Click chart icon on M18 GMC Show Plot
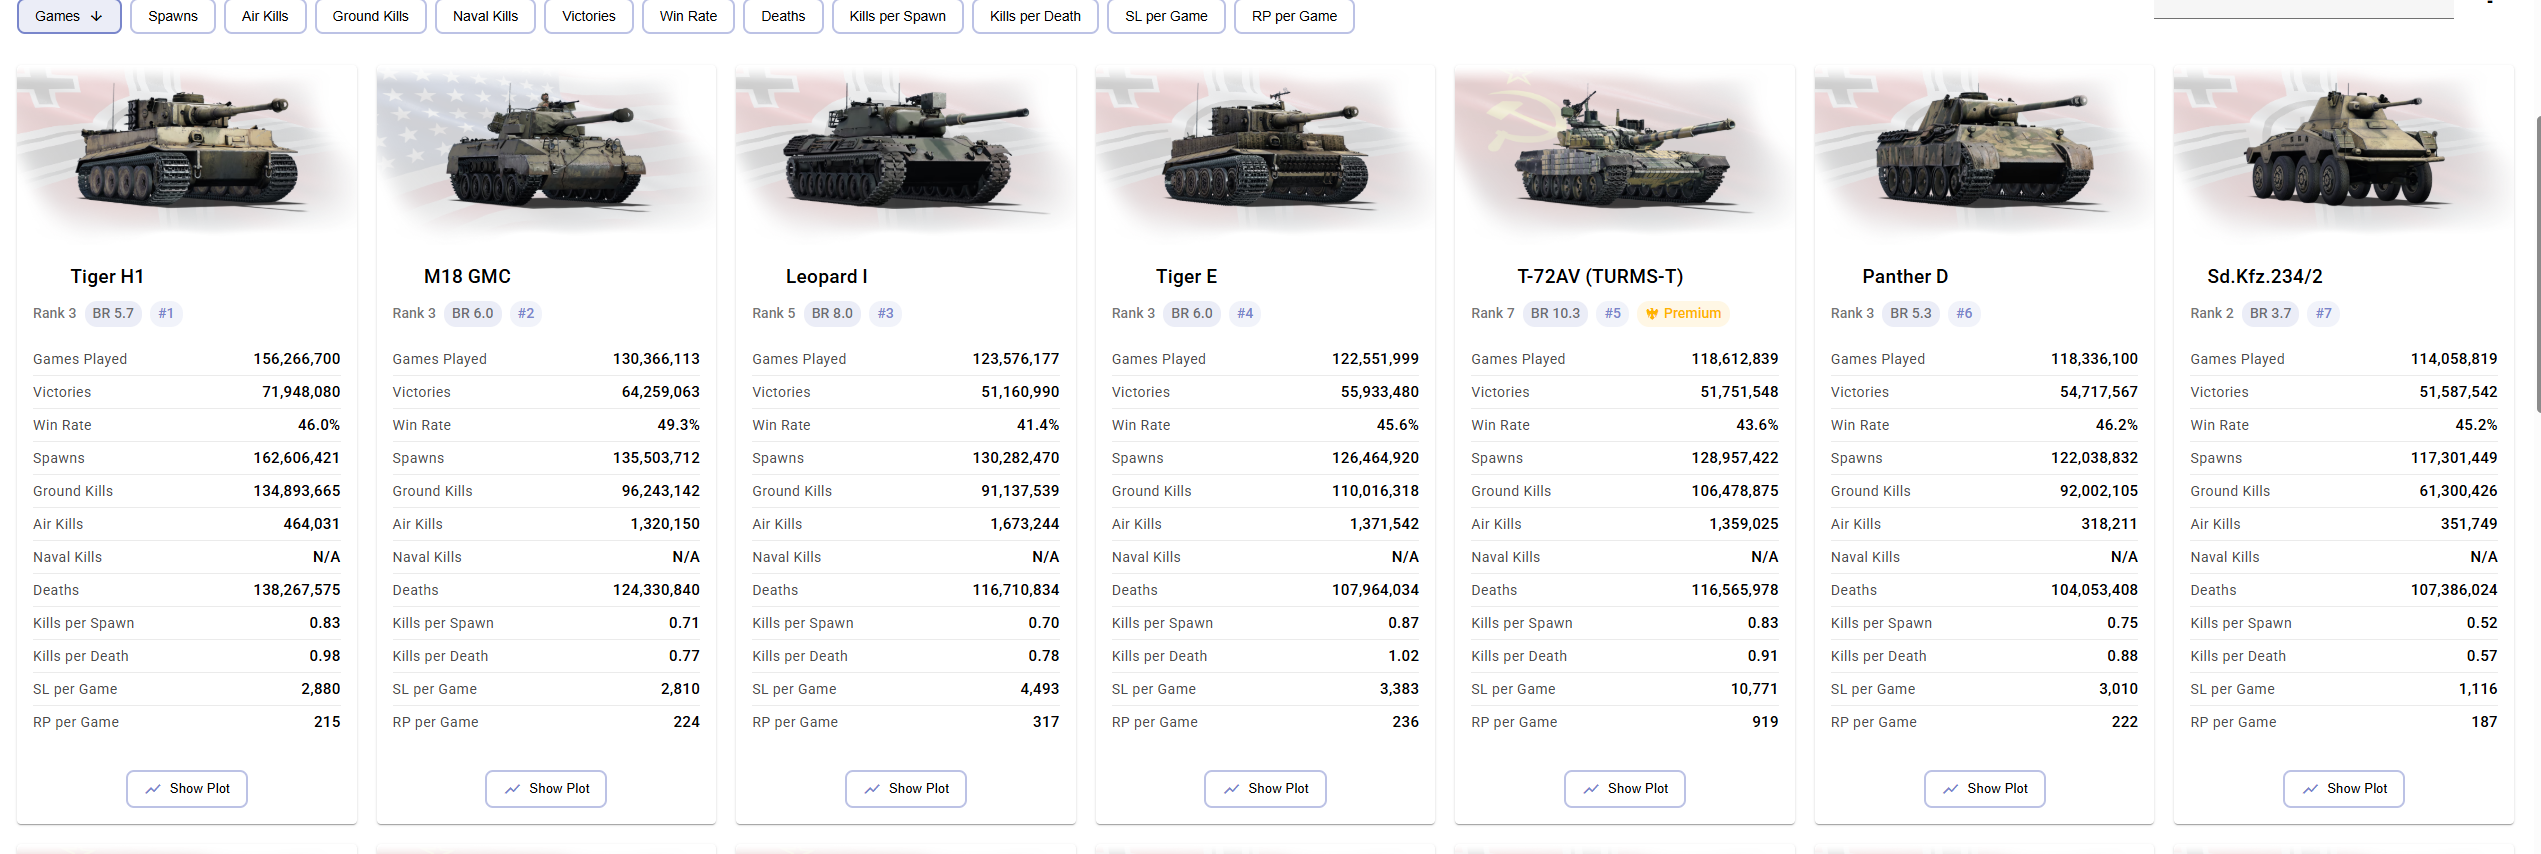This screenshot has height=854, width=2541. [x=512, y=789]
